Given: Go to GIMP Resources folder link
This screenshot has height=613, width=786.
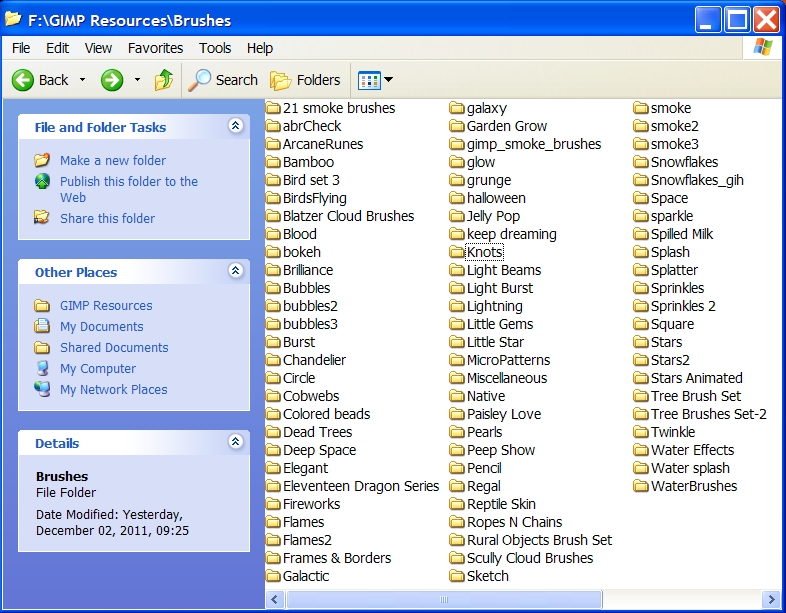Looking at the screenshot, I should [106, 306].
